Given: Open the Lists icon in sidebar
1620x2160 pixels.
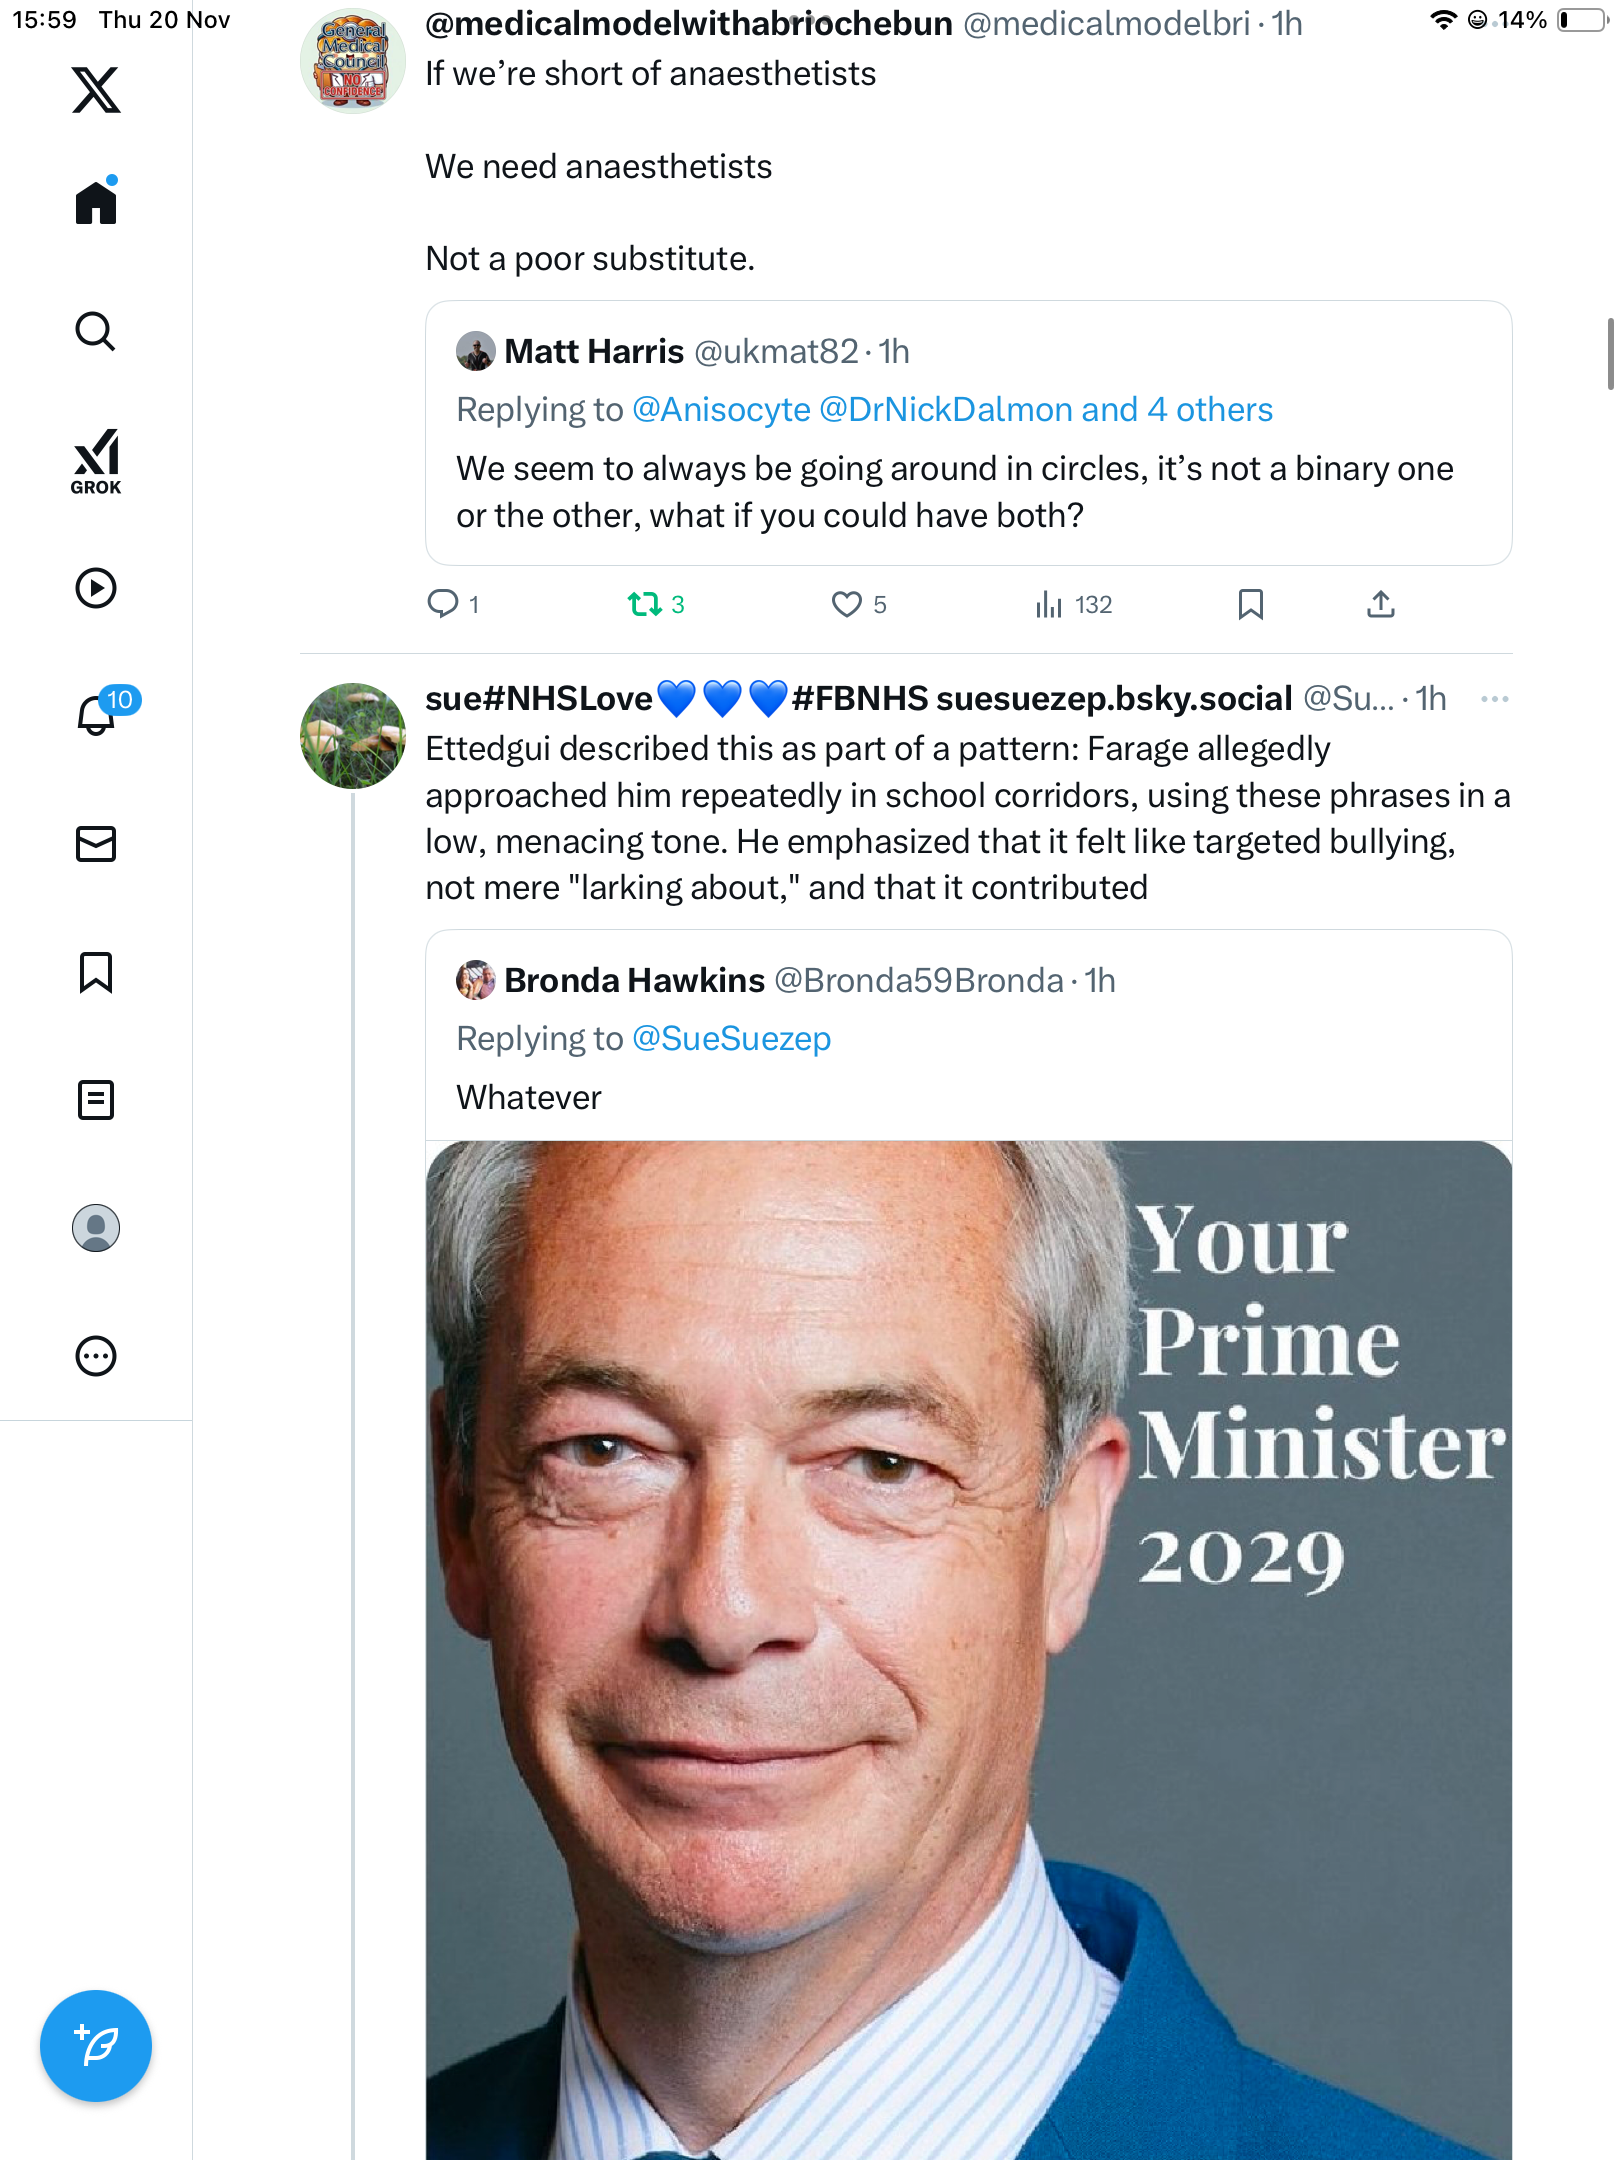Looking at the screenshot, I should pos(96,1100).
